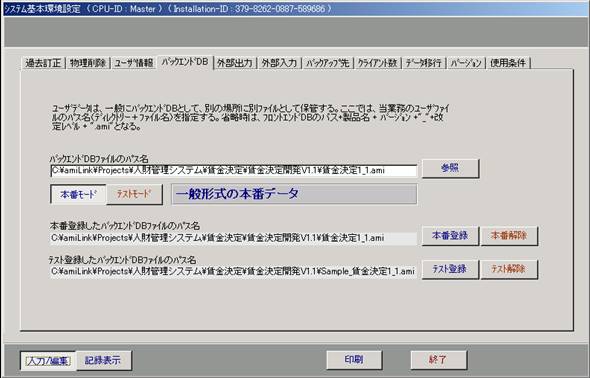This screenshot has width=590, height=378.
Task: Switch to the 物理削除 tab
Action: [x=88, y=63]
